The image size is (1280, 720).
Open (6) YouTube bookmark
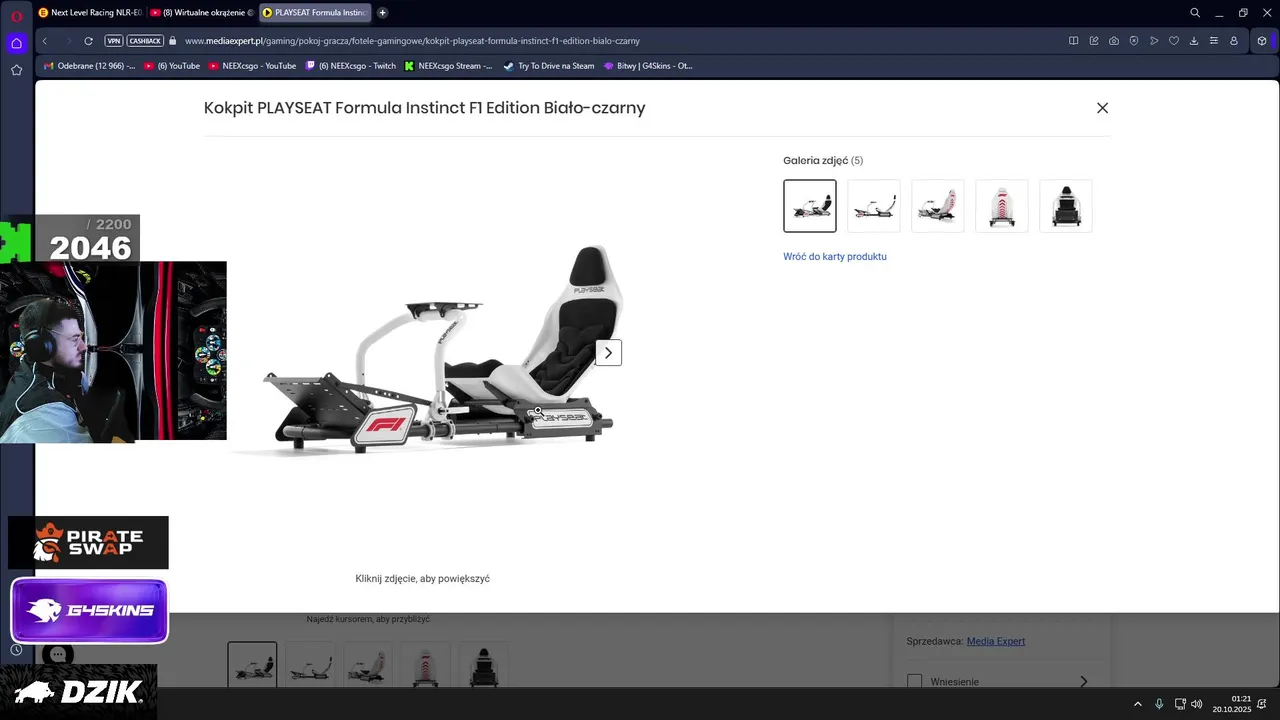tap(172, 66)
